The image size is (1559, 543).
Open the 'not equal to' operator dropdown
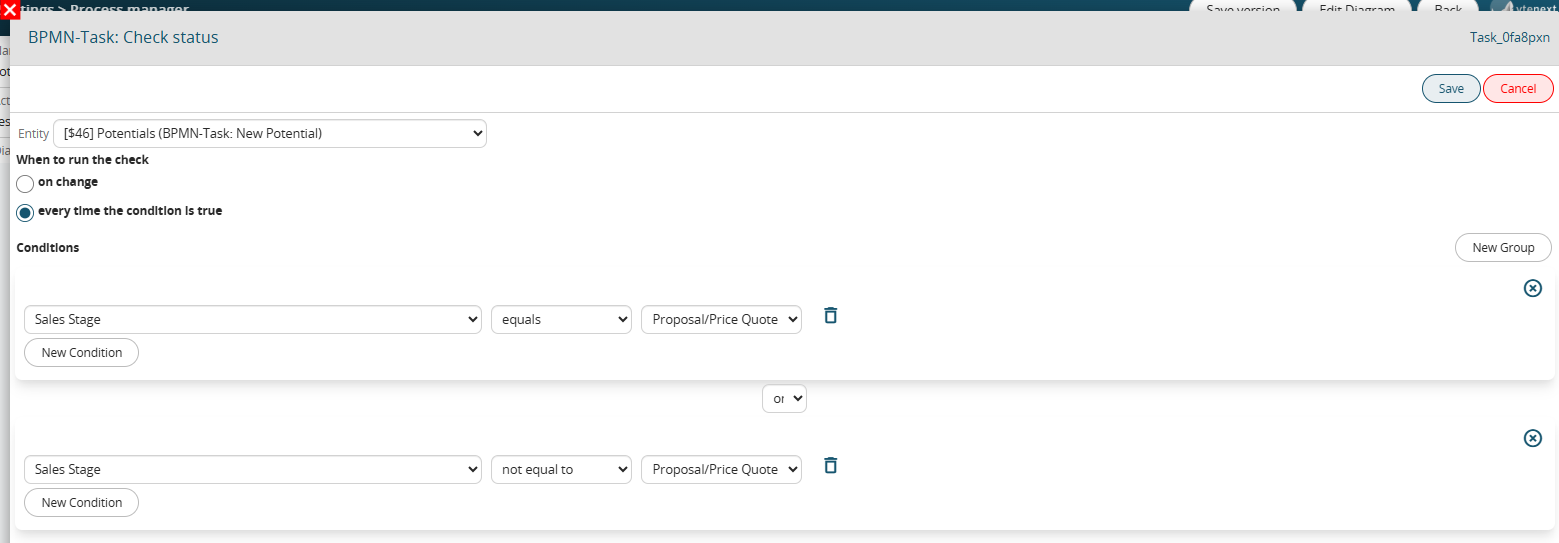click(561, 470)
